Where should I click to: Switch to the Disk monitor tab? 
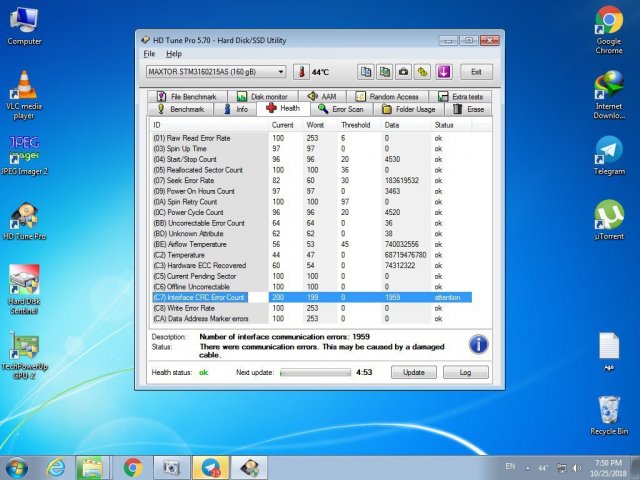click(262, 97)
